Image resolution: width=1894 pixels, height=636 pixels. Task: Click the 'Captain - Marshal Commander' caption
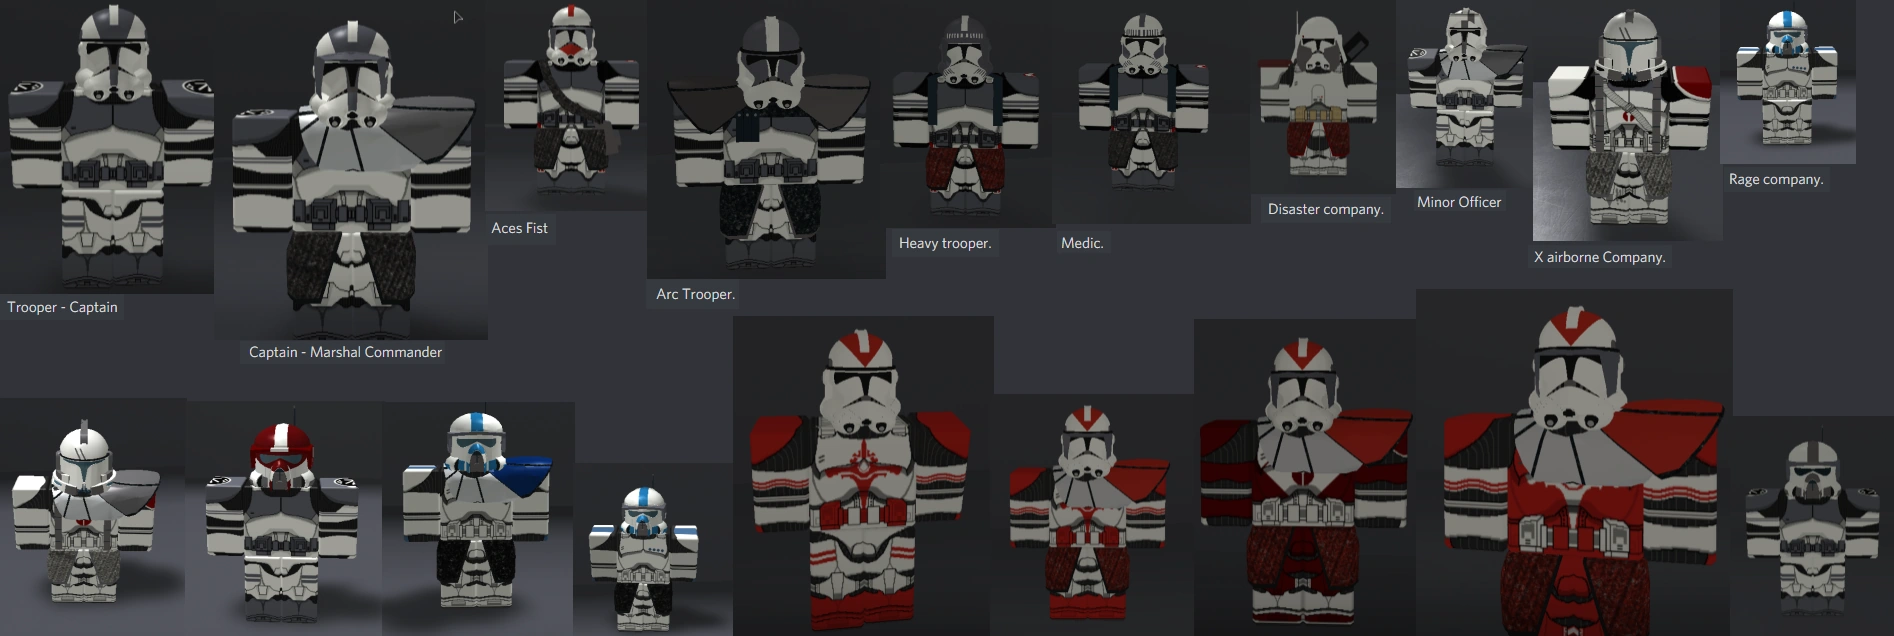click(345, 352)
